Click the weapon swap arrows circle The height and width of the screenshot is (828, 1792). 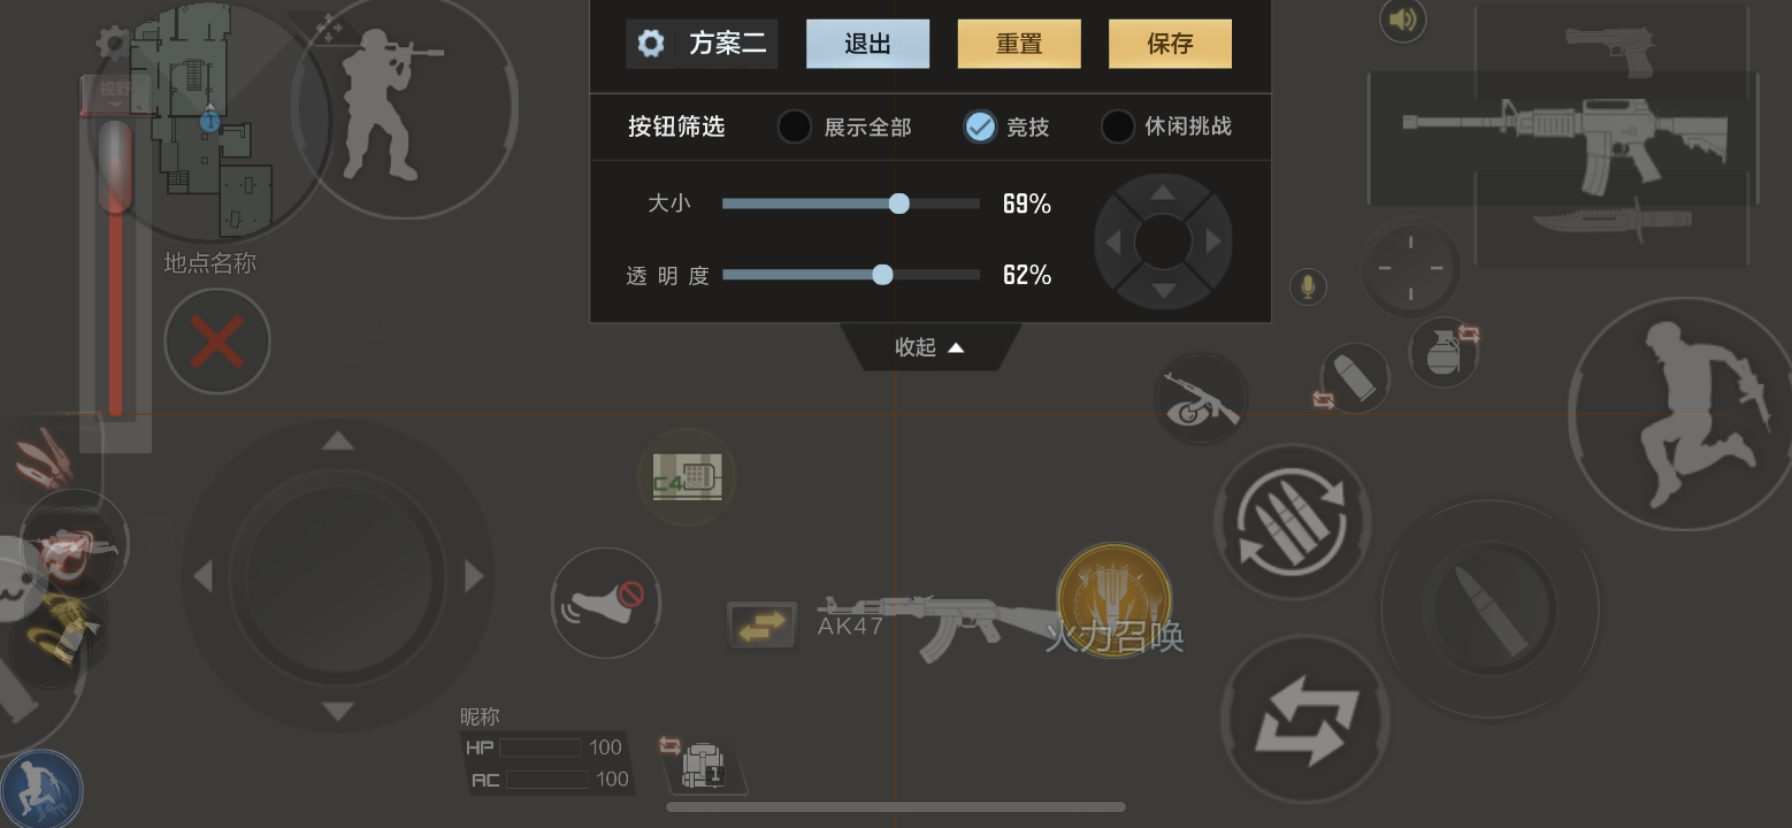(x=1305, y=719)
